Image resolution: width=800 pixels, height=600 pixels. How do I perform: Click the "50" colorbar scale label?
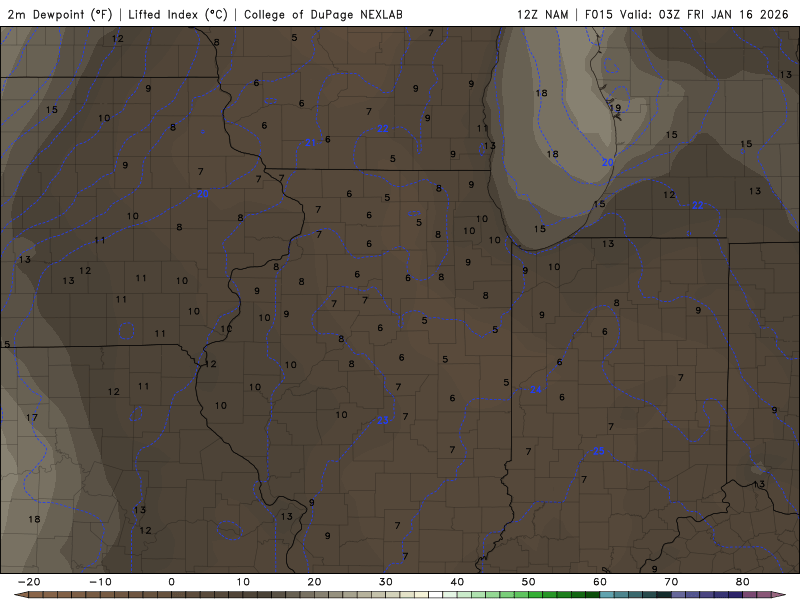[529, 582]
